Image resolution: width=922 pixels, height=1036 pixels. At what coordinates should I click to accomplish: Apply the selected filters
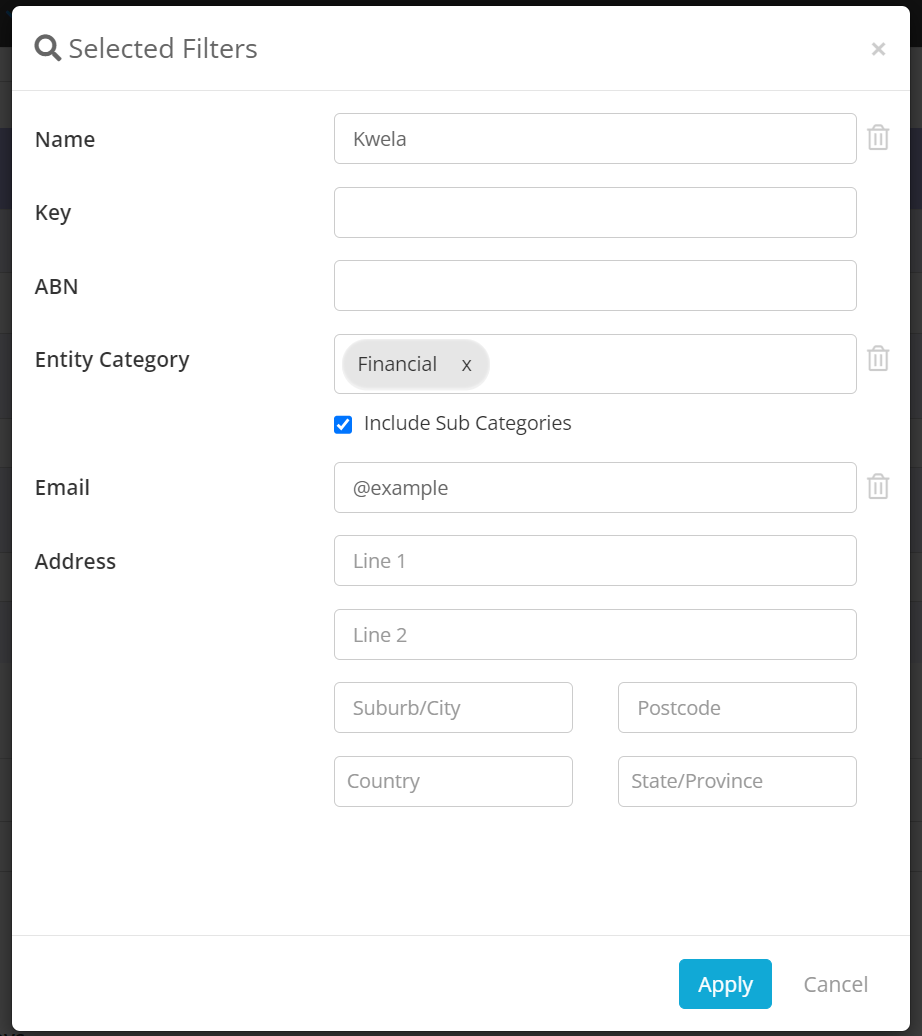pos(725,984)
